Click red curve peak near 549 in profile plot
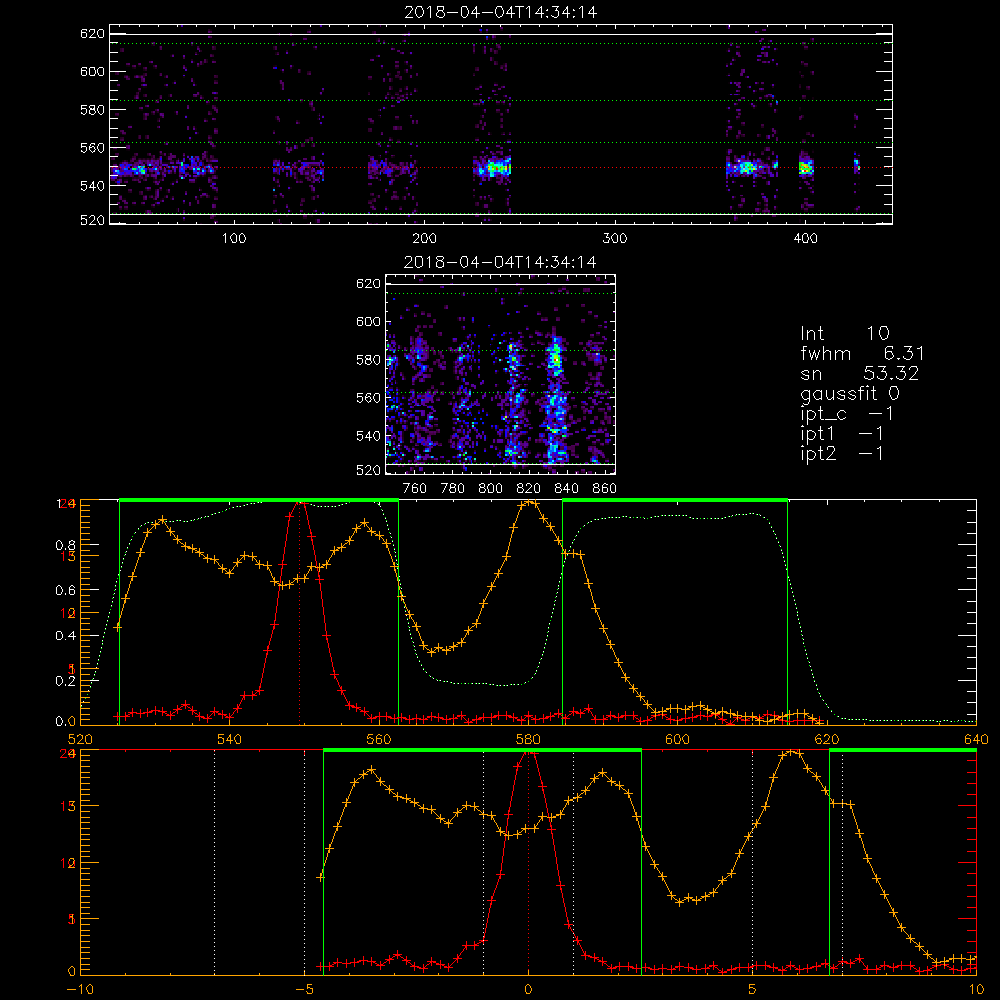The width and height of the screenshot is (1000, 1000). coord(300,504)
